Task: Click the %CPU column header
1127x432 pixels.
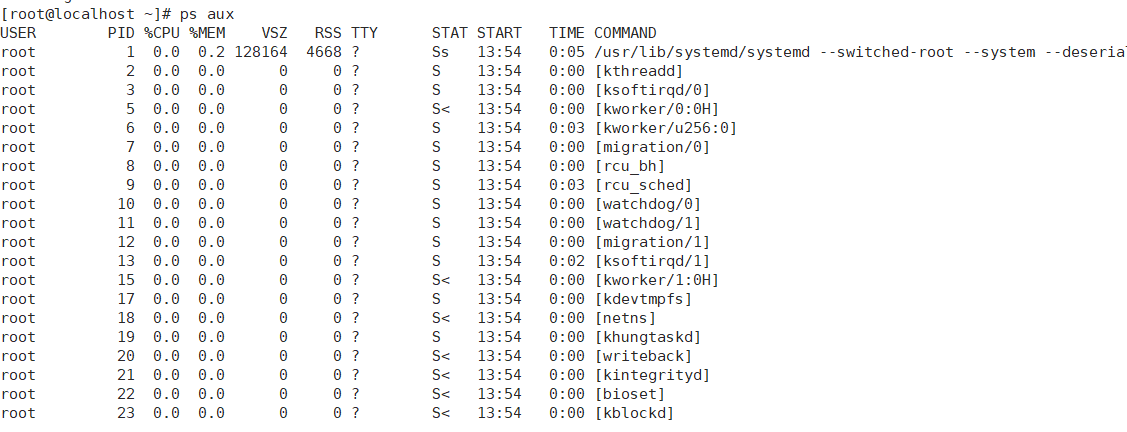Action: tap(162, 33)
